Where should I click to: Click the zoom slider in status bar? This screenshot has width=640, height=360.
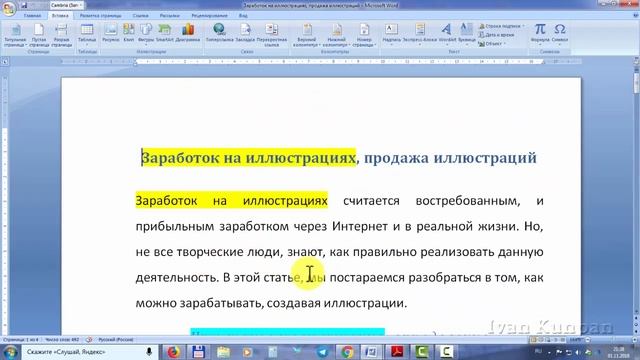tap(611, 340)
